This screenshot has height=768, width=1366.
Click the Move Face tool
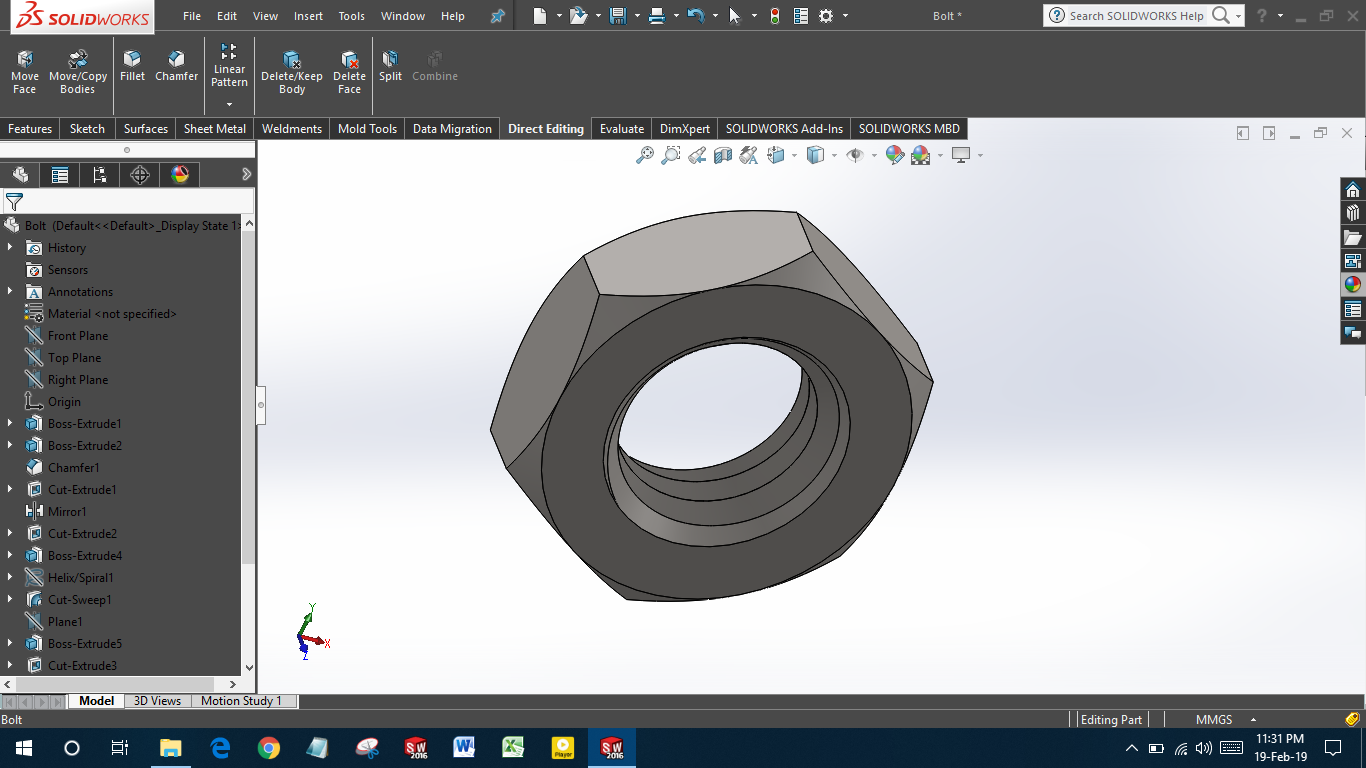(25, 71)
